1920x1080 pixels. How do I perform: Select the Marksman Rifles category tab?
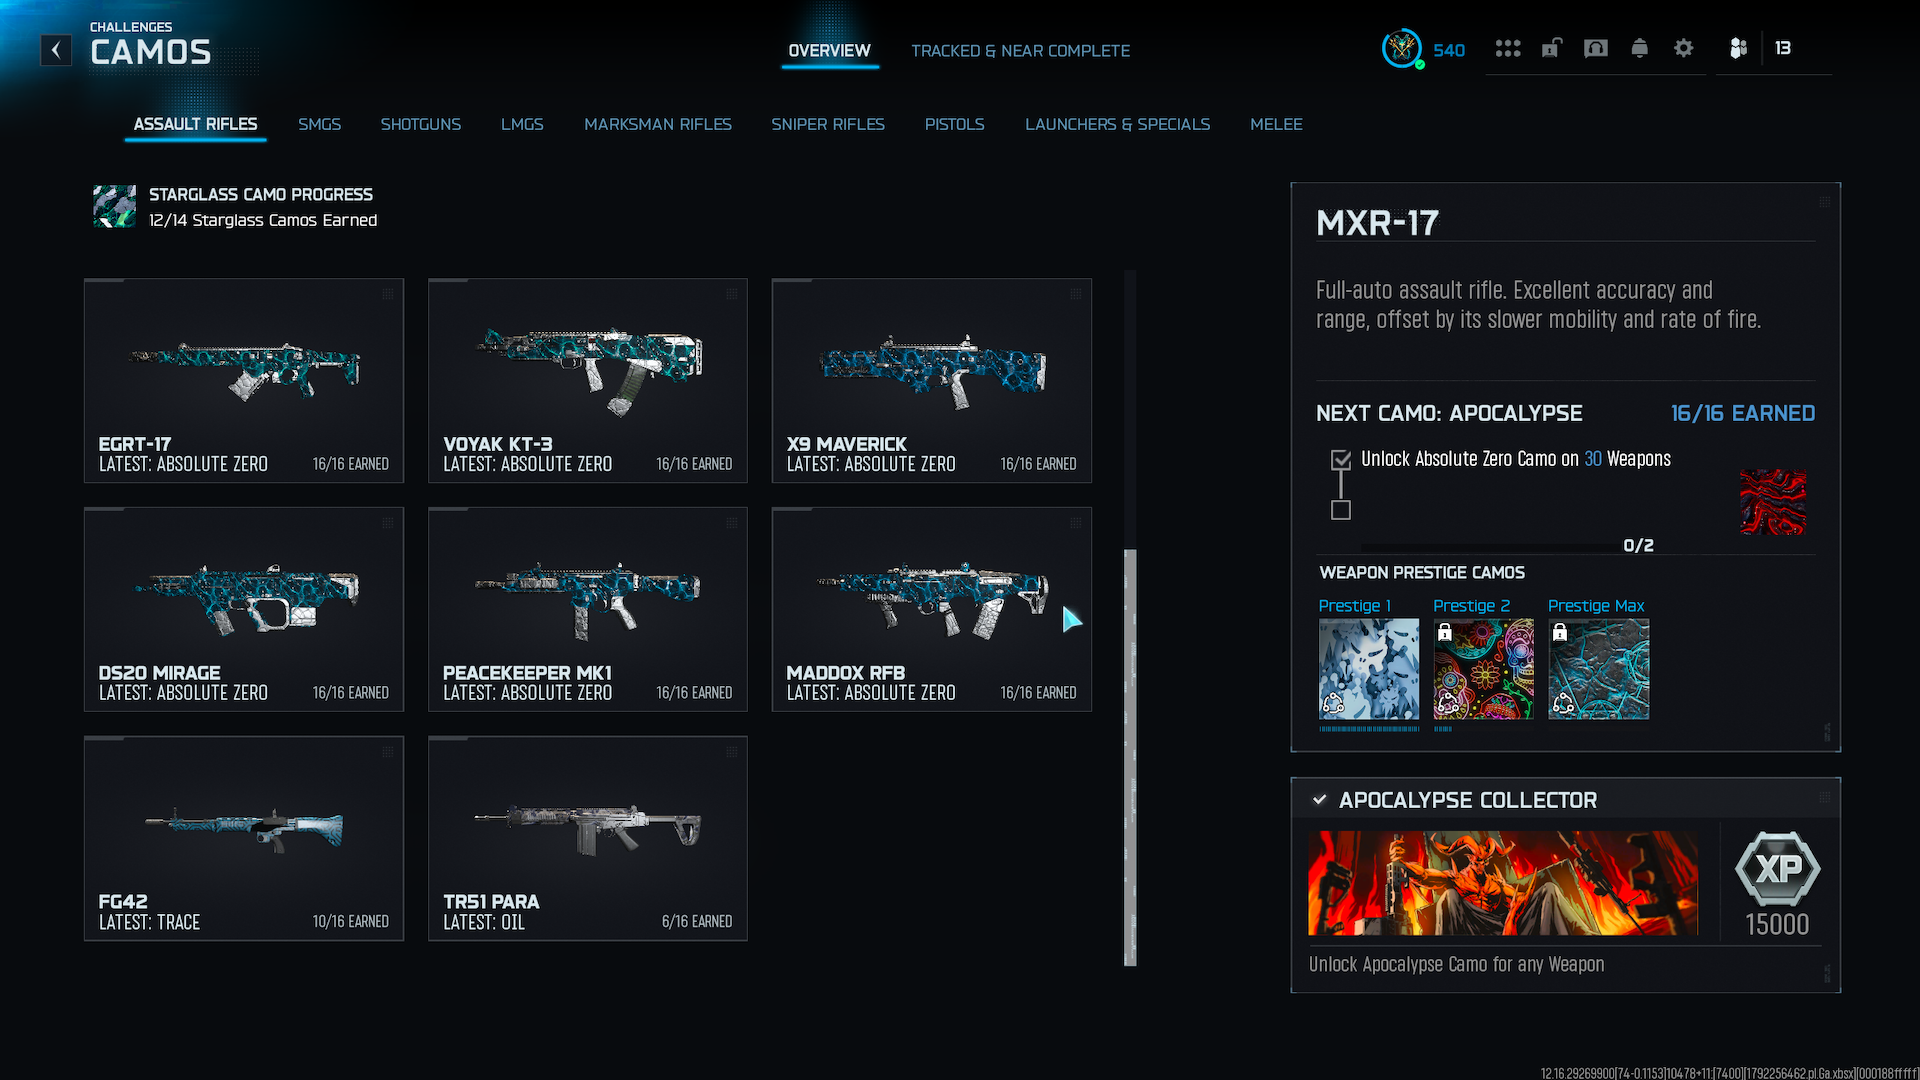click(x=658, y=124)
